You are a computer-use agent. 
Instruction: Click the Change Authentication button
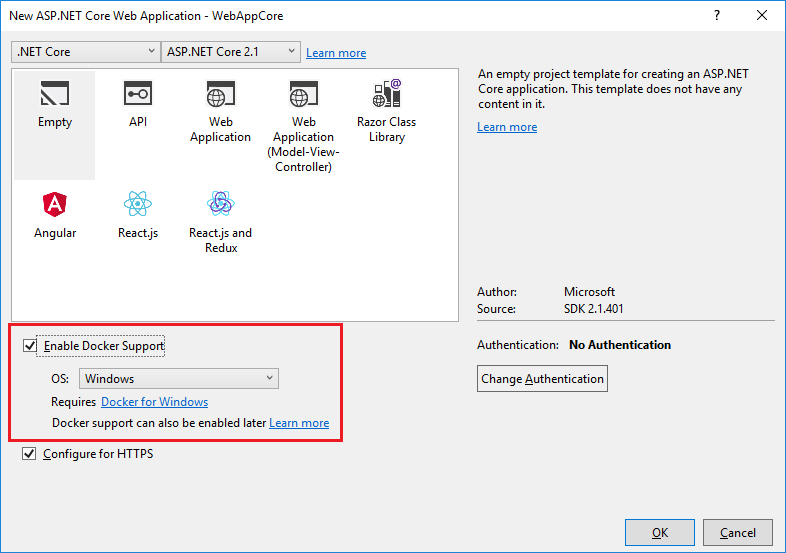[542, 379]
